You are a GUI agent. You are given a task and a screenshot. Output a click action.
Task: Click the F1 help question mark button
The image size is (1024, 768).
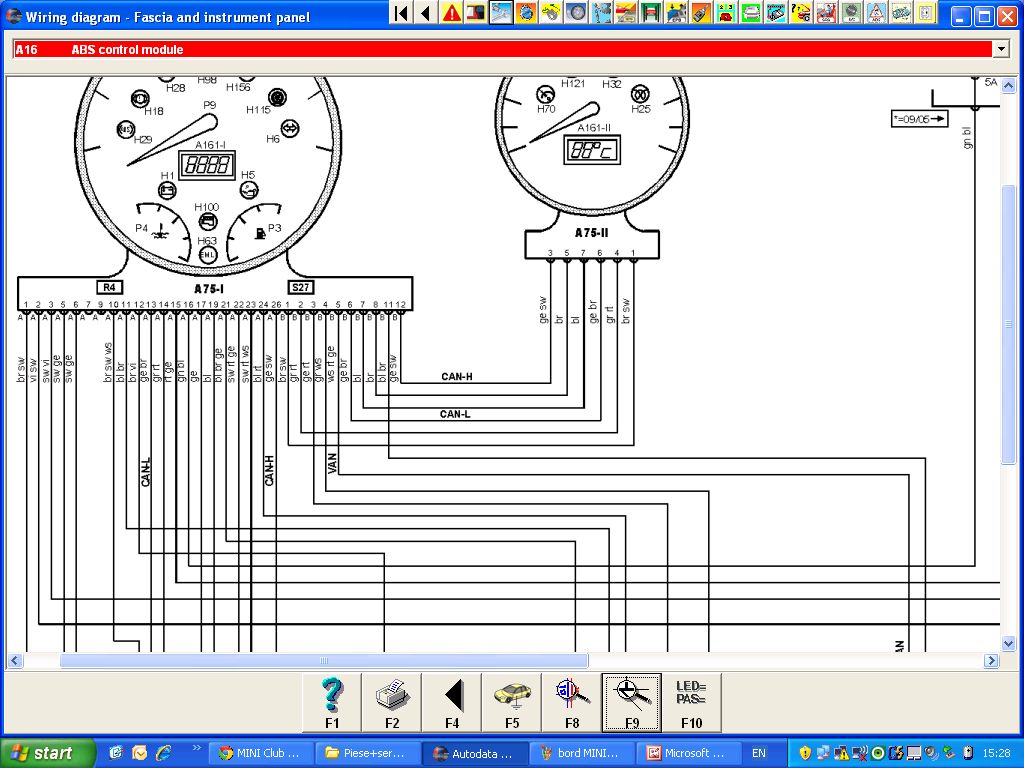(332, 702)
